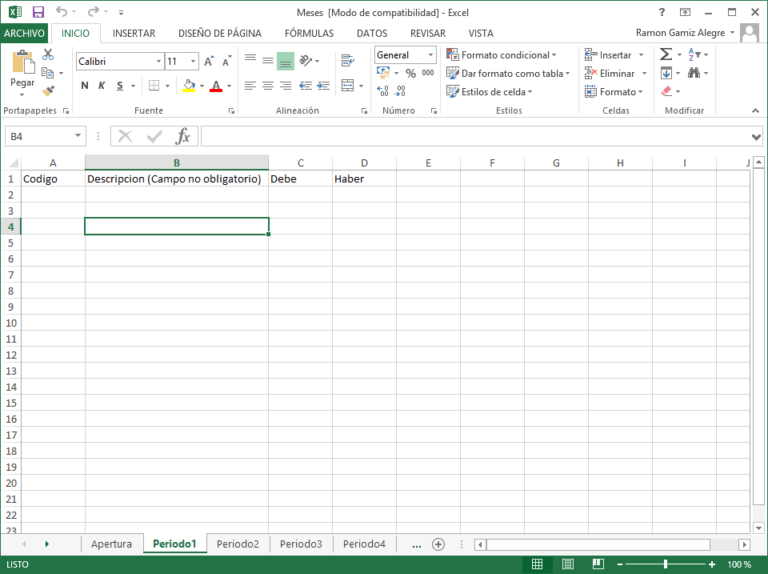Select the Format Painter brush

47,91
